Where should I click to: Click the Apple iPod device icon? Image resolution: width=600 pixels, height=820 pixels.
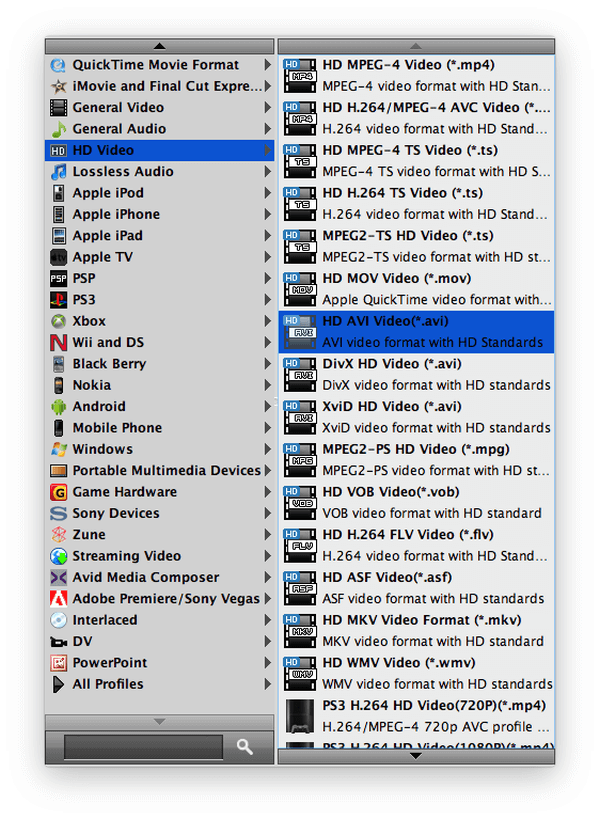pyautogui.click(x=58, y=193)
